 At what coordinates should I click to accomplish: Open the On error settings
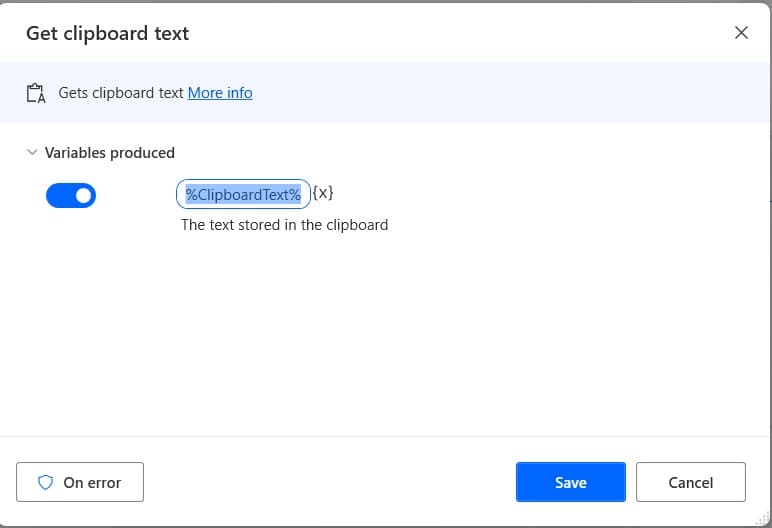(x=80, y=482)
